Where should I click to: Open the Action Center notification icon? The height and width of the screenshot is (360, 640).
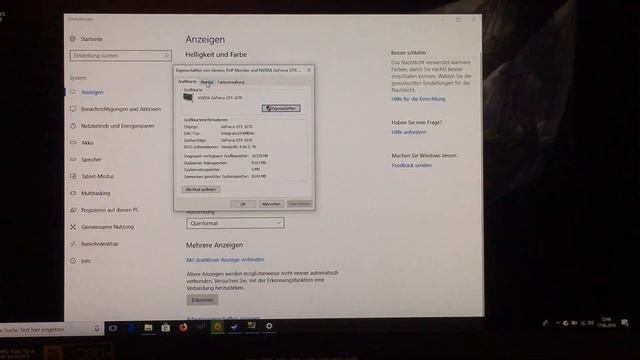624,322
